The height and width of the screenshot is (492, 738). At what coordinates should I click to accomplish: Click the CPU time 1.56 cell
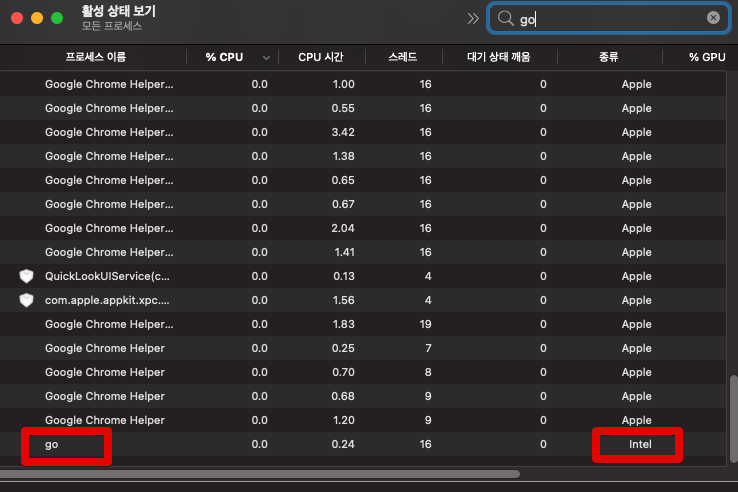pyautogui.click(x=344, y=300)
